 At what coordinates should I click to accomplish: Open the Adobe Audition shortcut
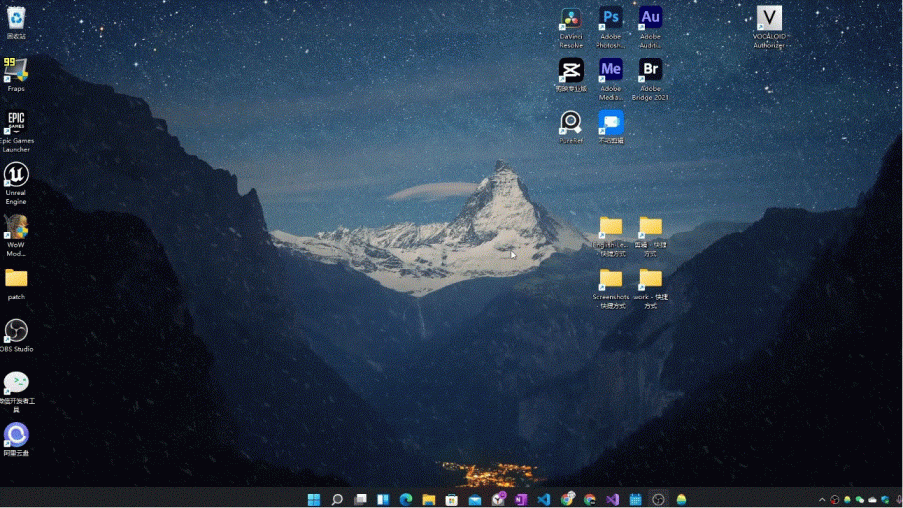coord(650,19)
